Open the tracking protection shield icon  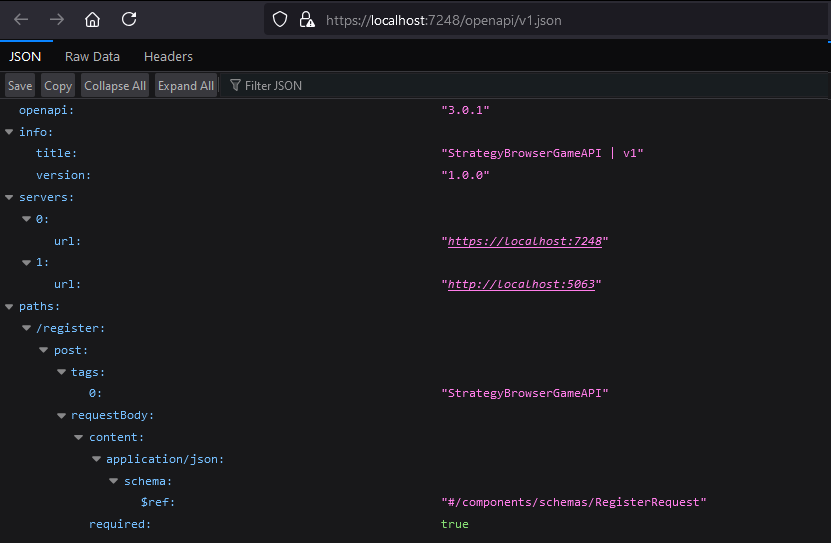(x=280, y=20)
